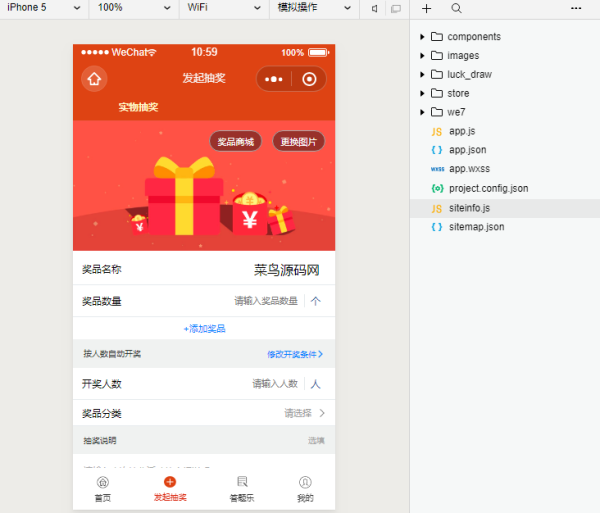Expand the images folder arrow
Image resolution: width=600 pixels, height=513 pixels.
click(422, 55)
